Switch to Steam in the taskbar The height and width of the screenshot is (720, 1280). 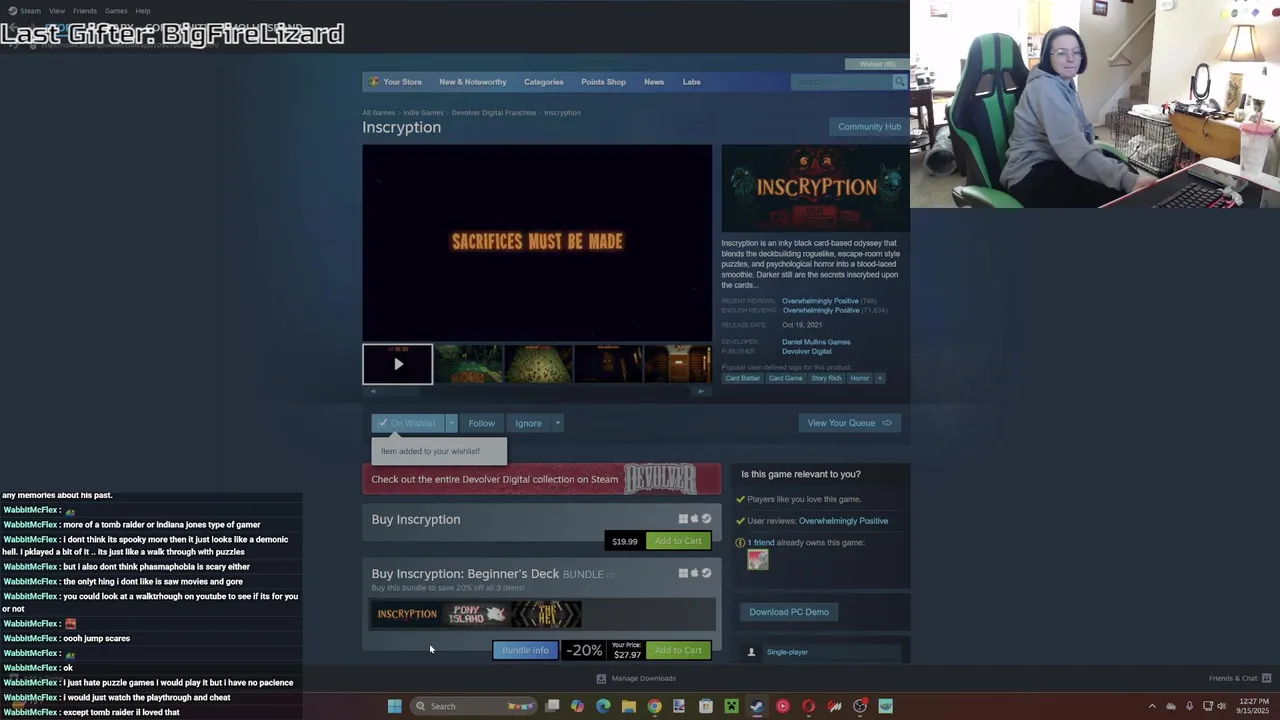click(x=757, y=706)
